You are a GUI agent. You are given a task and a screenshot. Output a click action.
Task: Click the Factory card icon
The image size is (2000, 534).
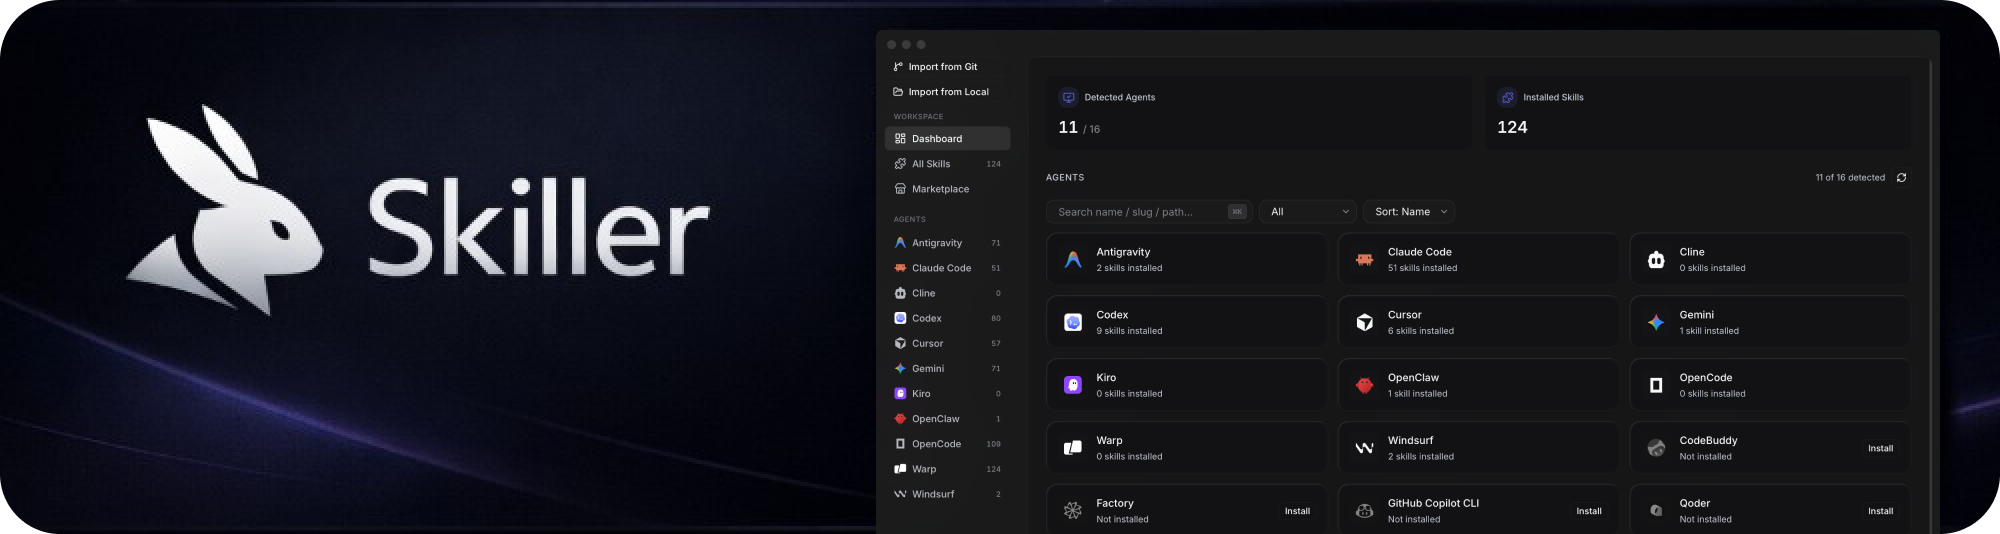click(x=1073, y=511)
